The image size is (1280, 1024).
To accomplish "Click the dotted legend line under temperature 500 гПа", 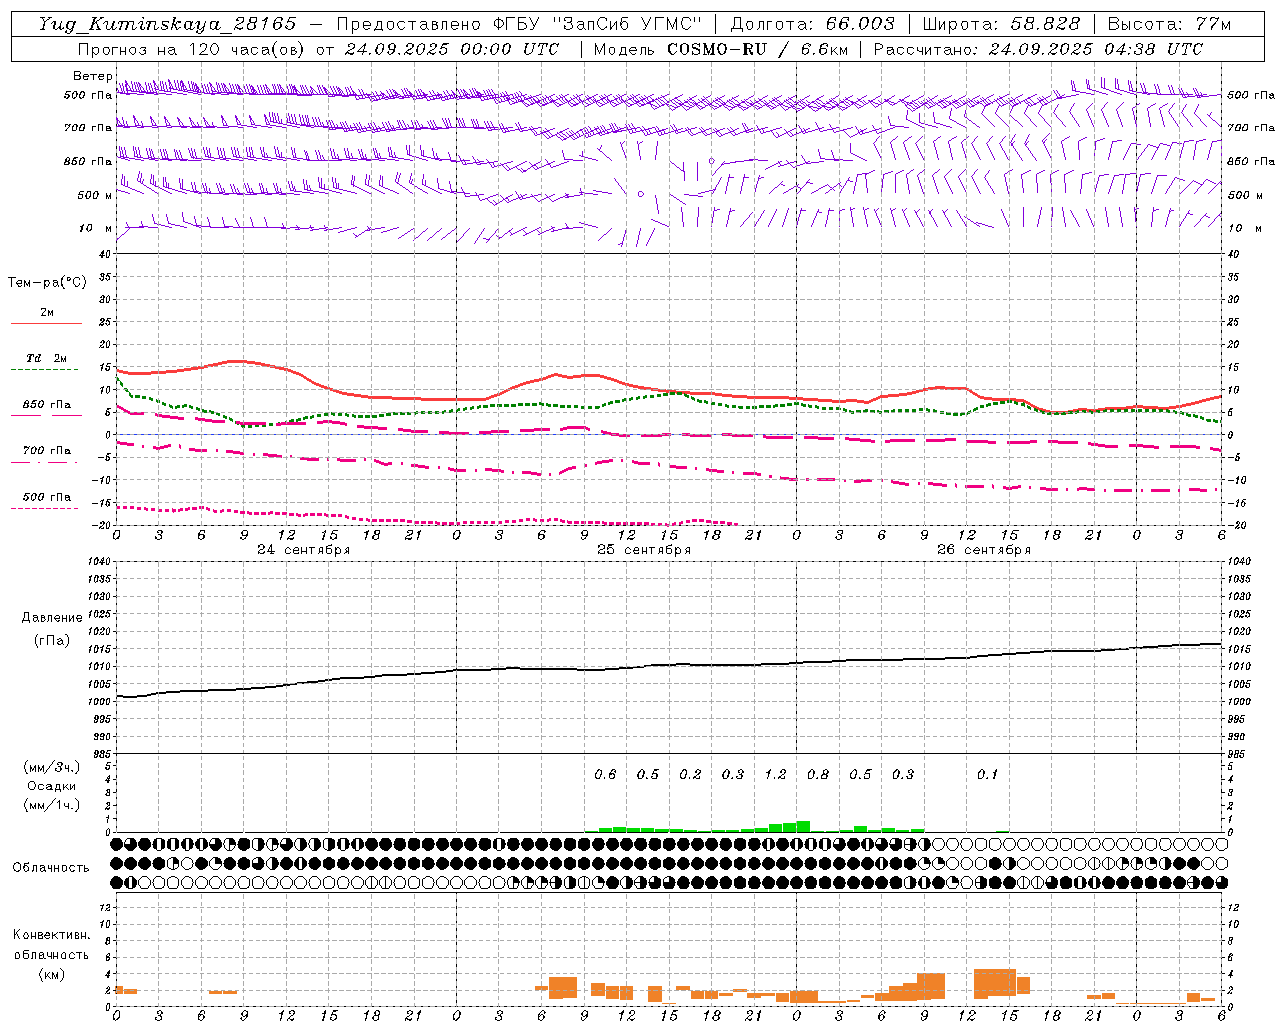I will click(x=44, y=509).
